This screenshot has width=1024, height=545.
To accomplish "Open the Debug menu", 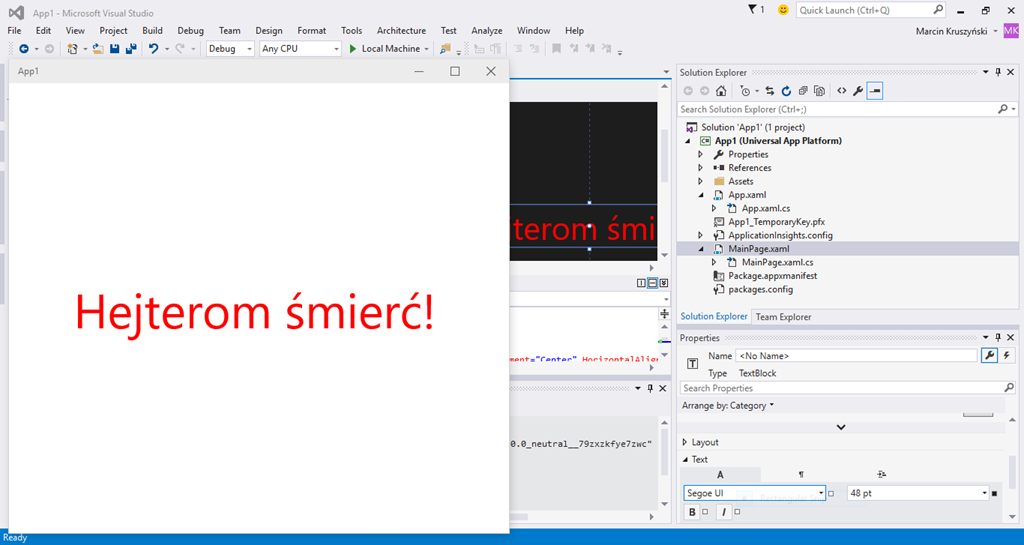I will [191, 31].
